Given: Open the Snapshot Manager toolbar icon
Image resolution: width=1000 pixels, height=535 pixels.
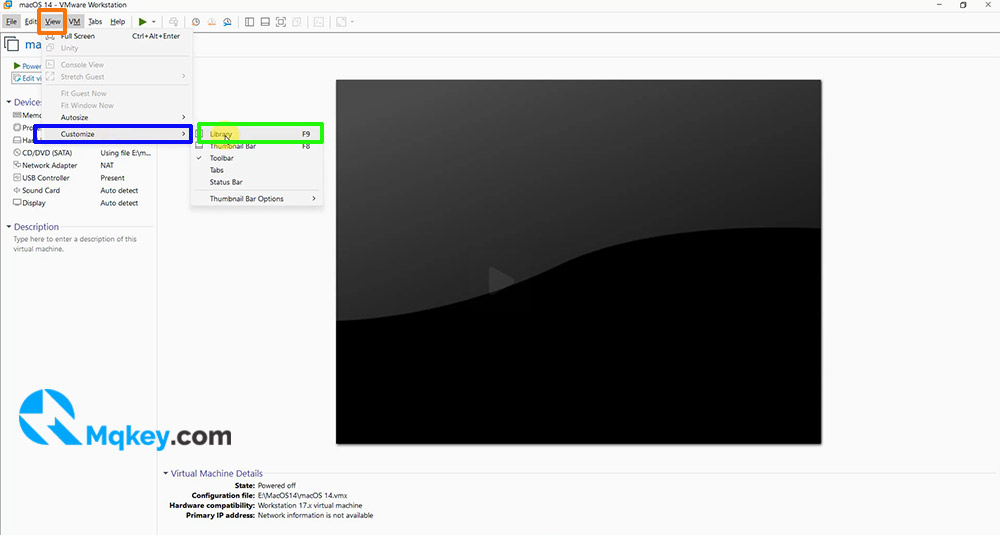Looking at the screenshot, I should click(x=228, y=22).
